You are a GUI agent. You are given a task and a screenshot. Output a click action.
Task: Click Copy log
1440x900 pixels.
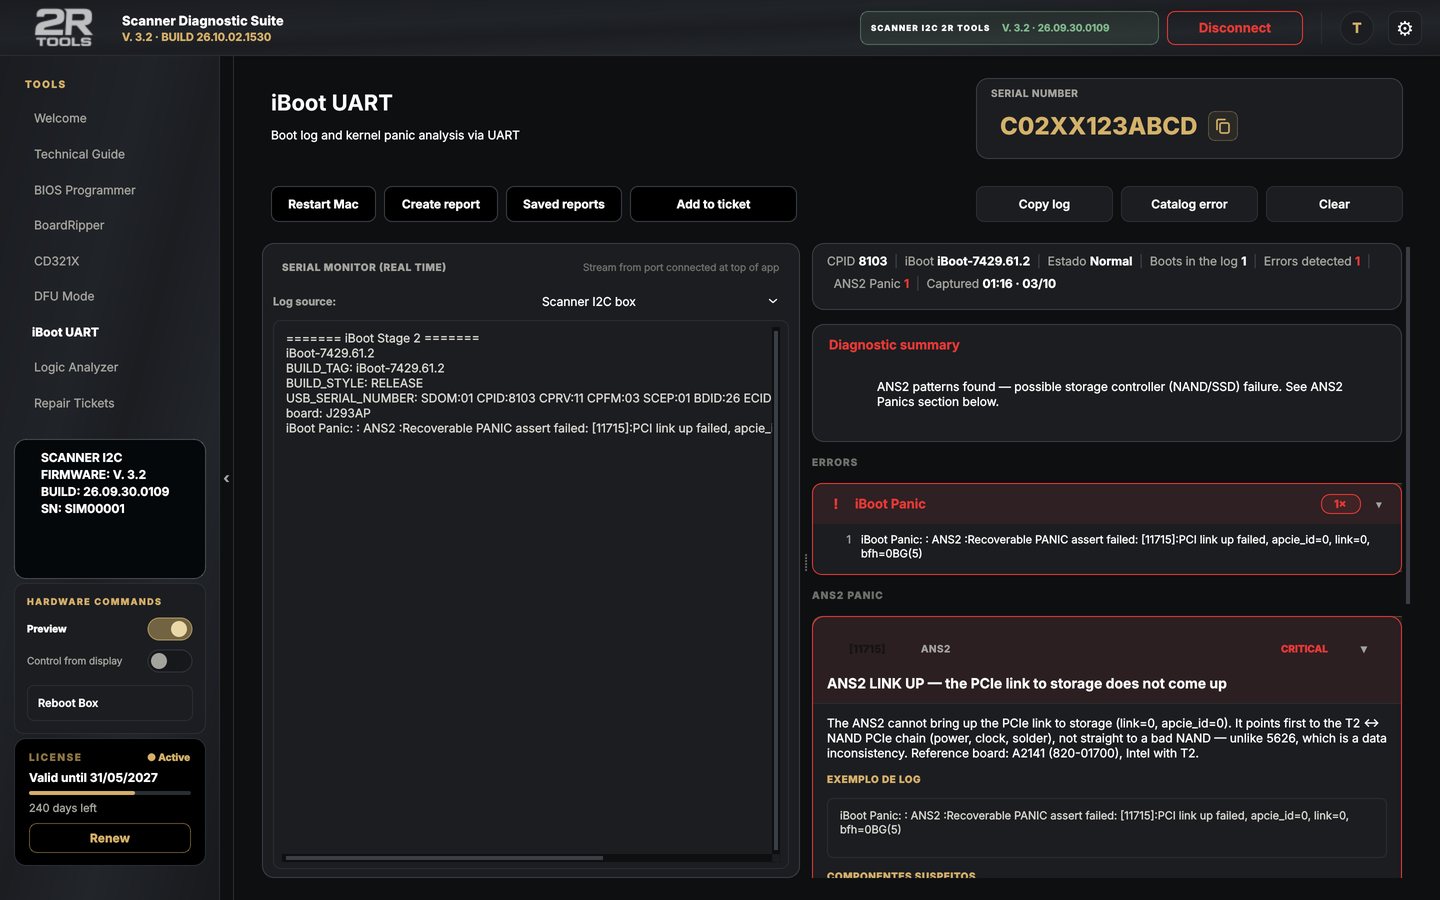(1044, 204)
